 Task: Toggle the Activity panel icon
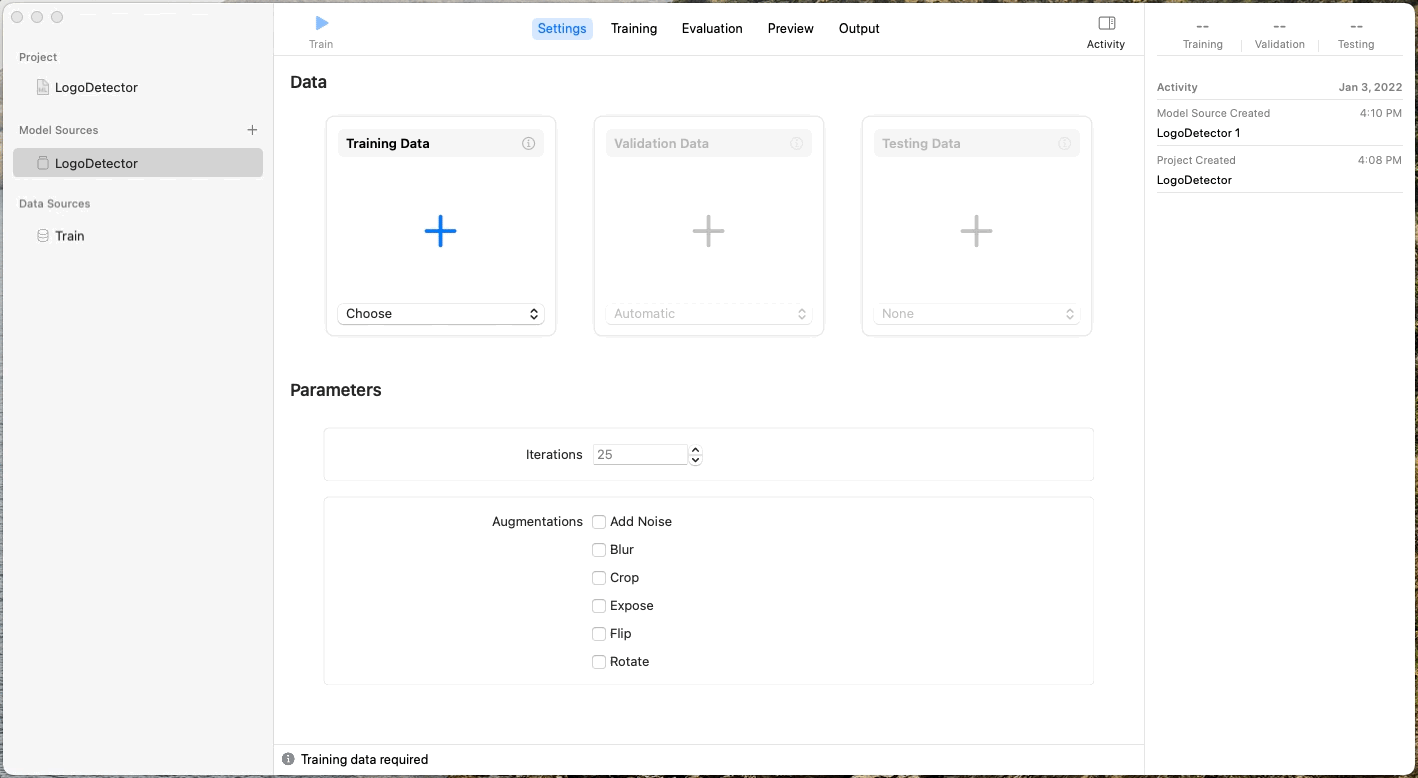tap(1106, 23)
